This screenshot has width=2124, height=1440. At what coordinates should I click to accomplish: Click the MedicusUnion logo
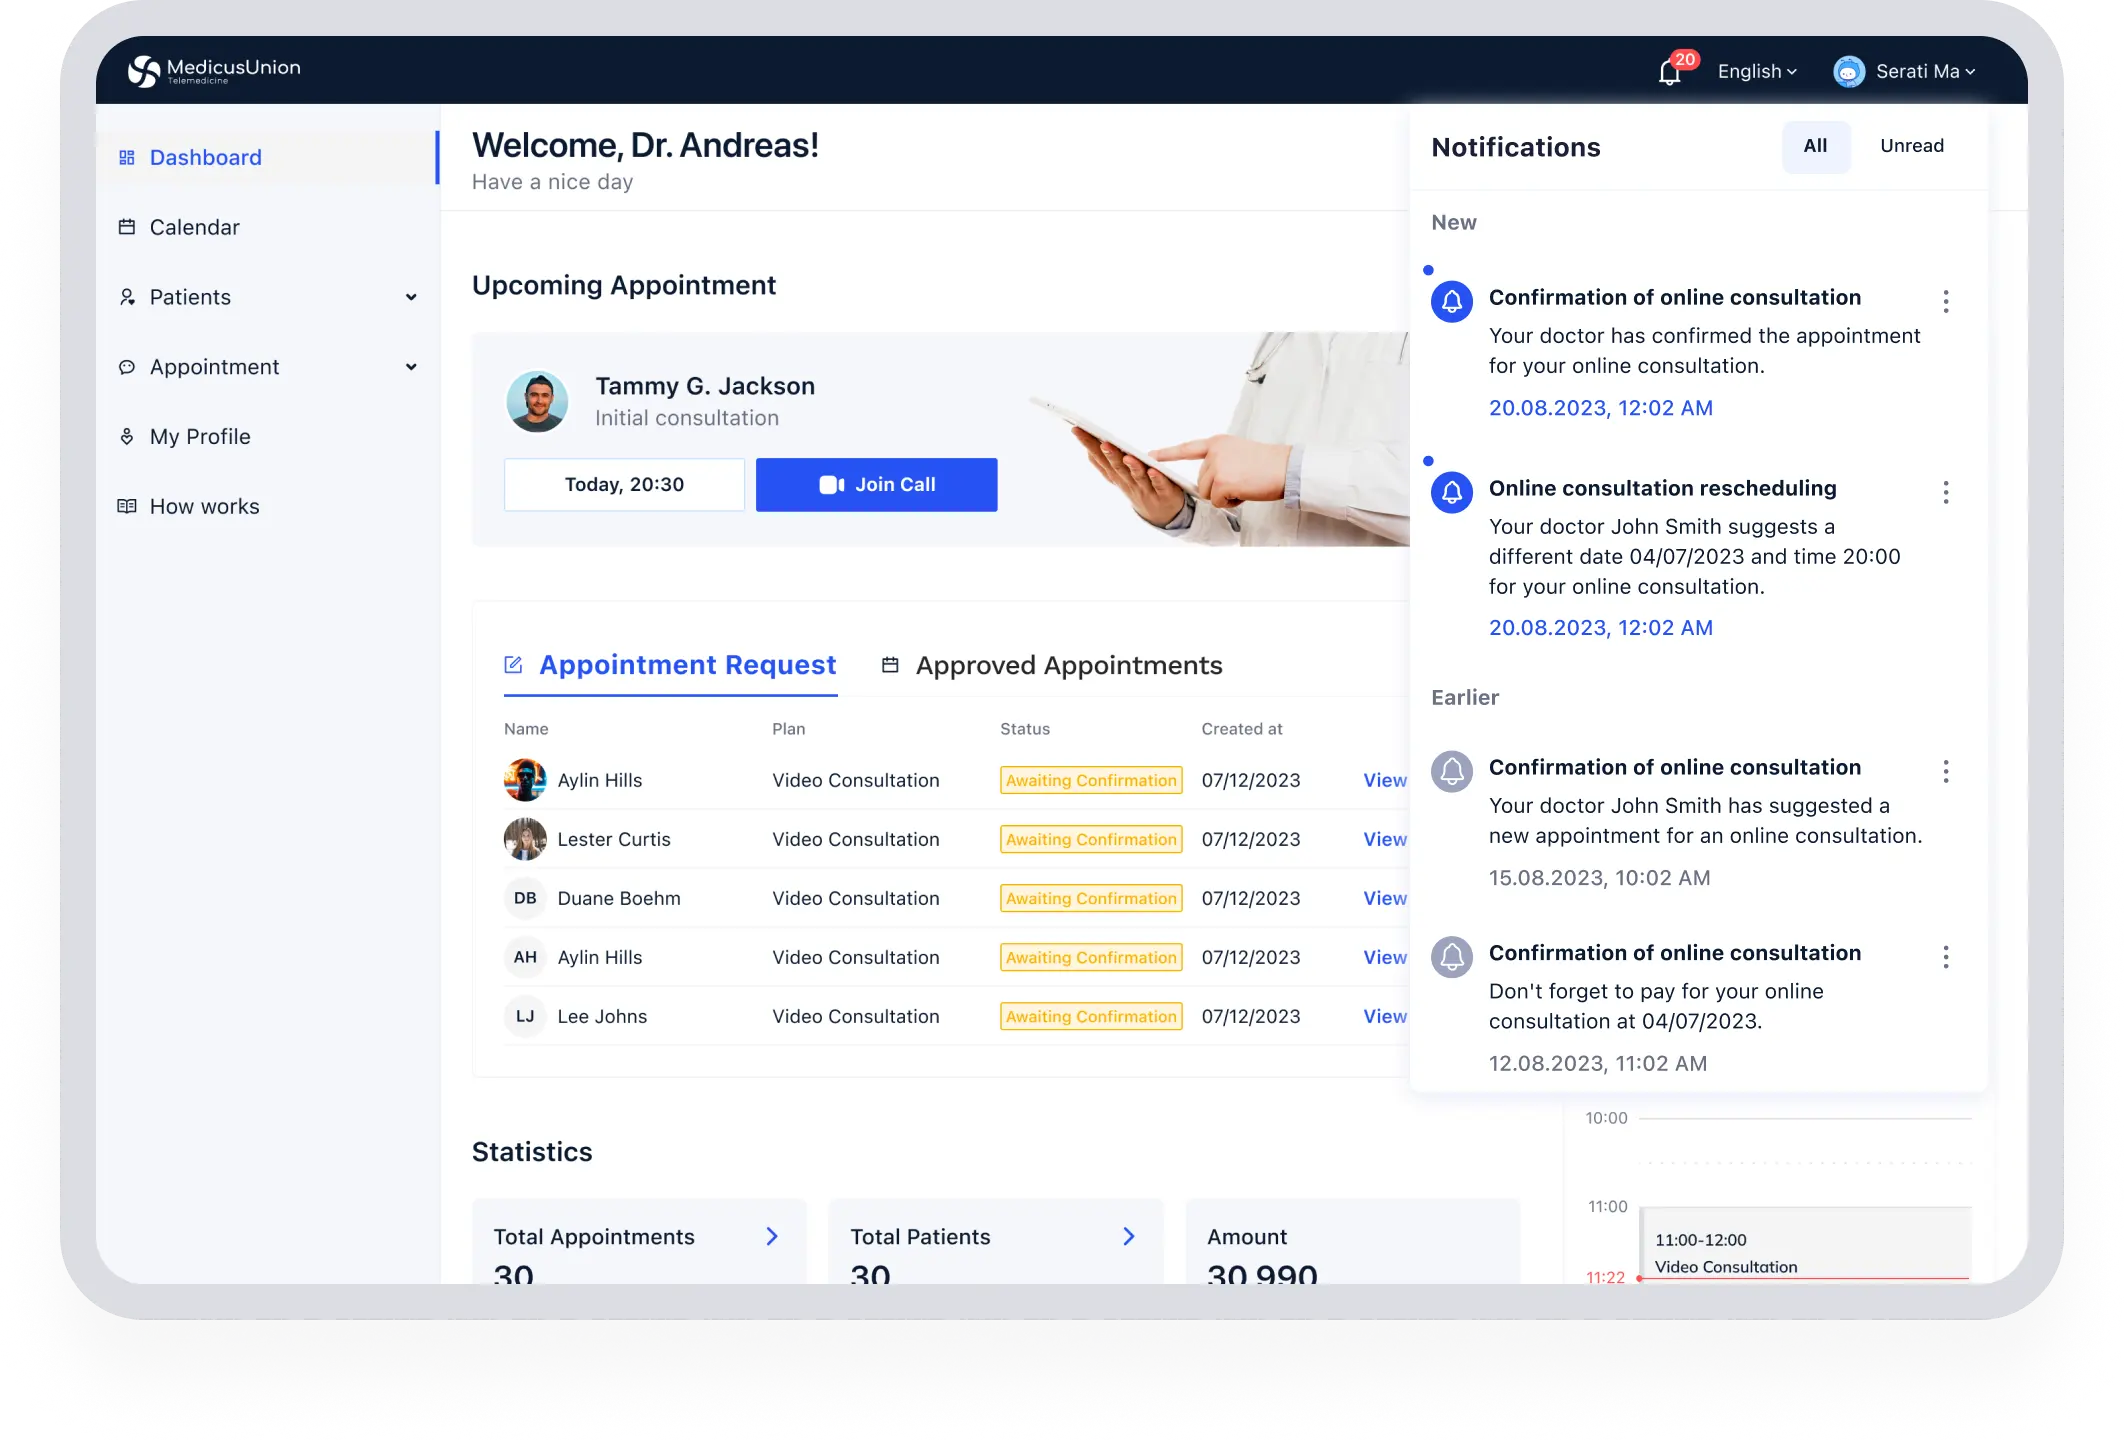(213, 70)
